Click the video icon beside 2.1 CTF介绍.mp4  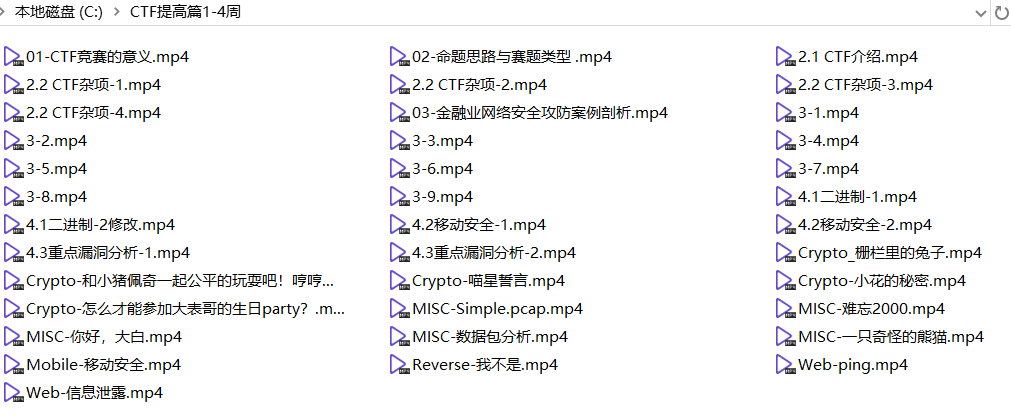pos(786,57)
